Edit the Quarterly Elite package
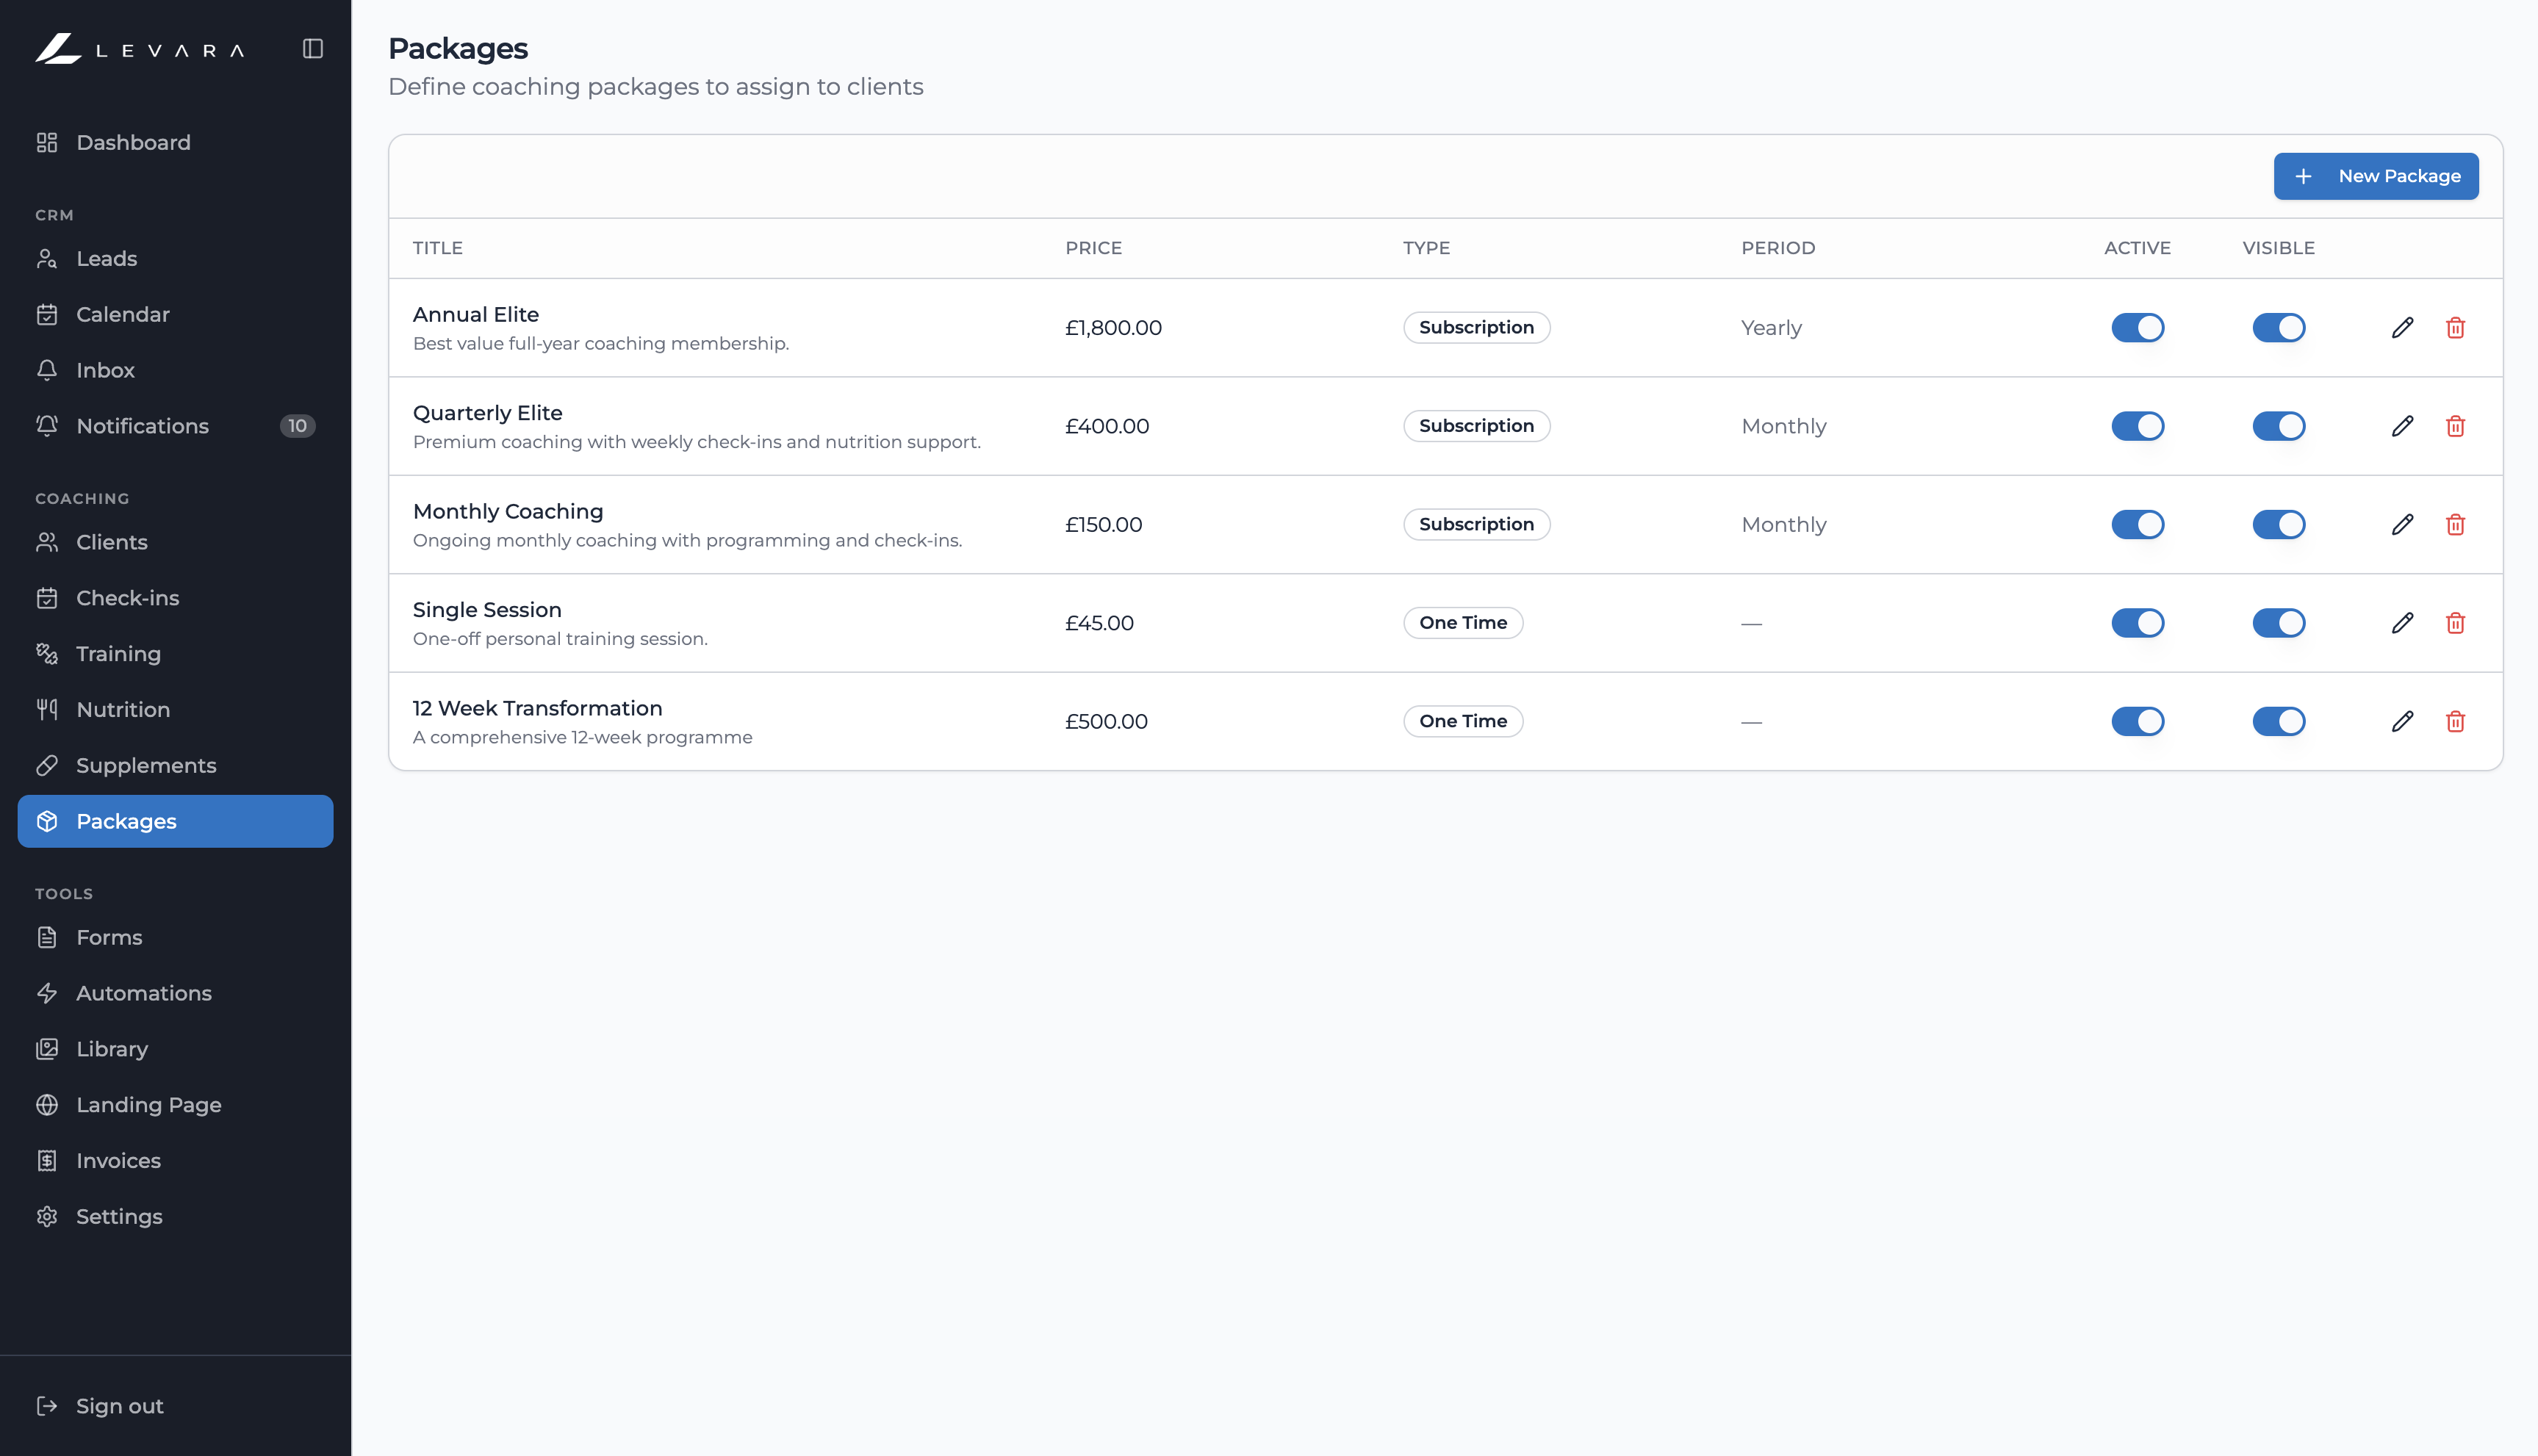The image size is (2538, 1456). tap(2402, 426)
